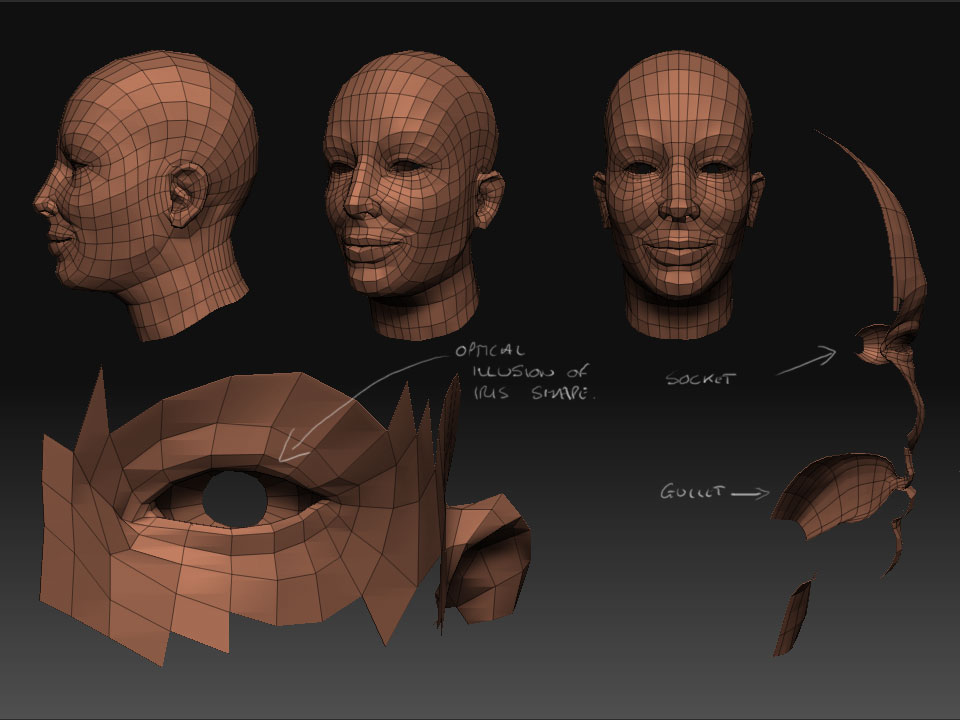Select the front-facing head model
960x720 pixels.
678,195
